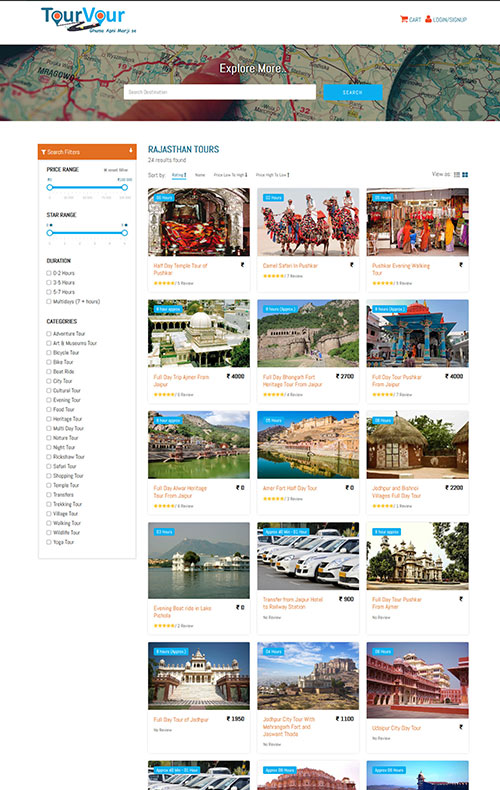Sort by Price Low To High

[230, 175]
